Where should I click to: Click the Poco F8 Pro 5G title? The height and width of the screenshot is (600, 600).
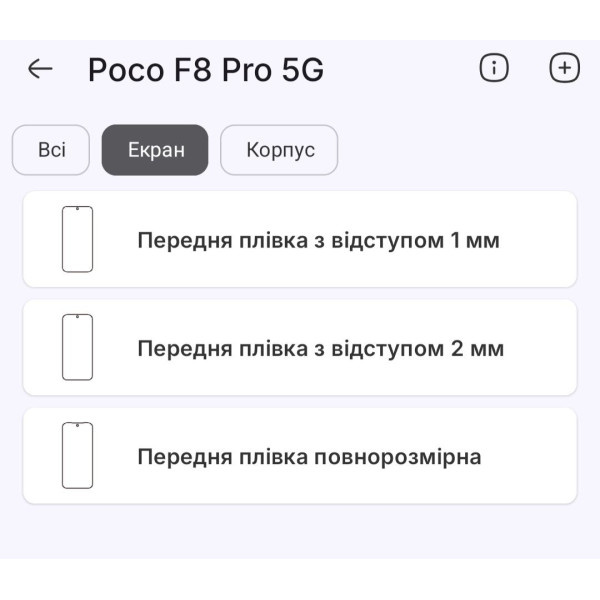(206, 70)
